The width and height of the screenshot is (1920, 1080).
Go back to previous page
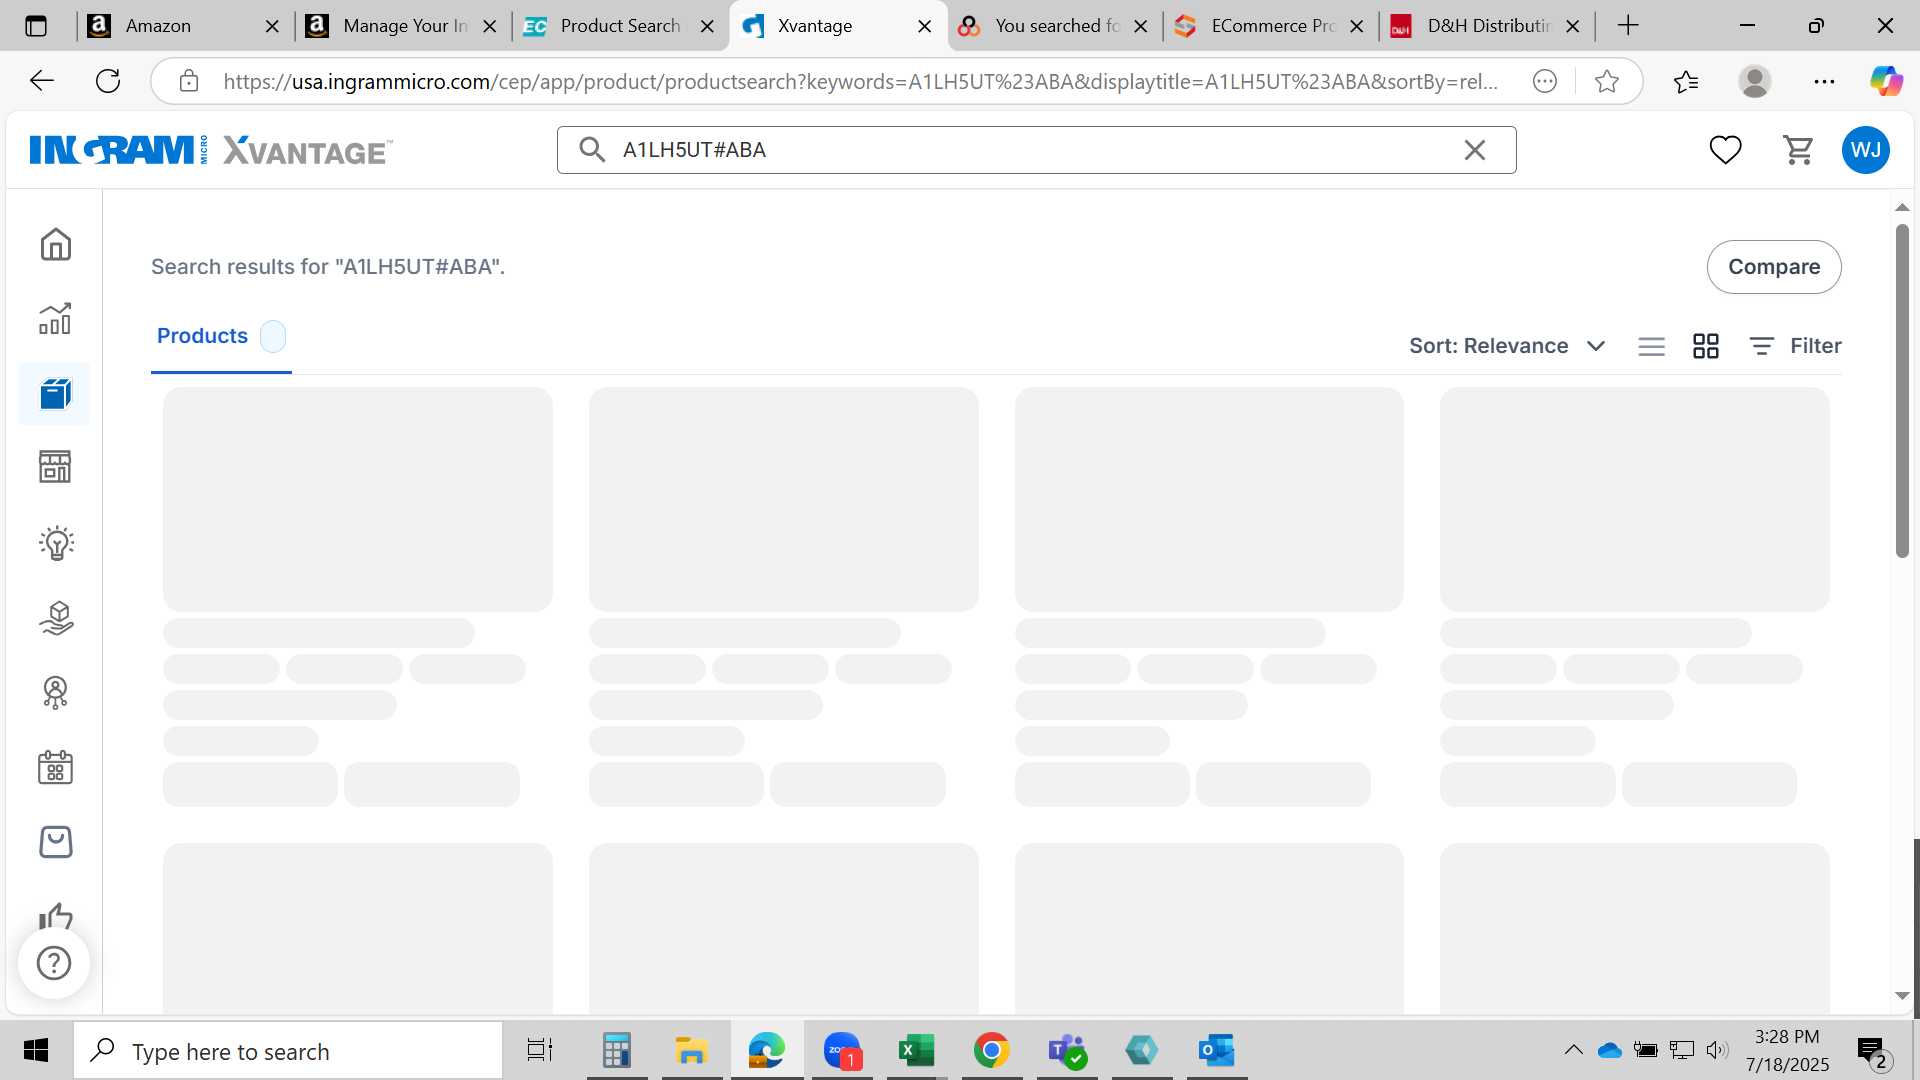pos(42,81)
